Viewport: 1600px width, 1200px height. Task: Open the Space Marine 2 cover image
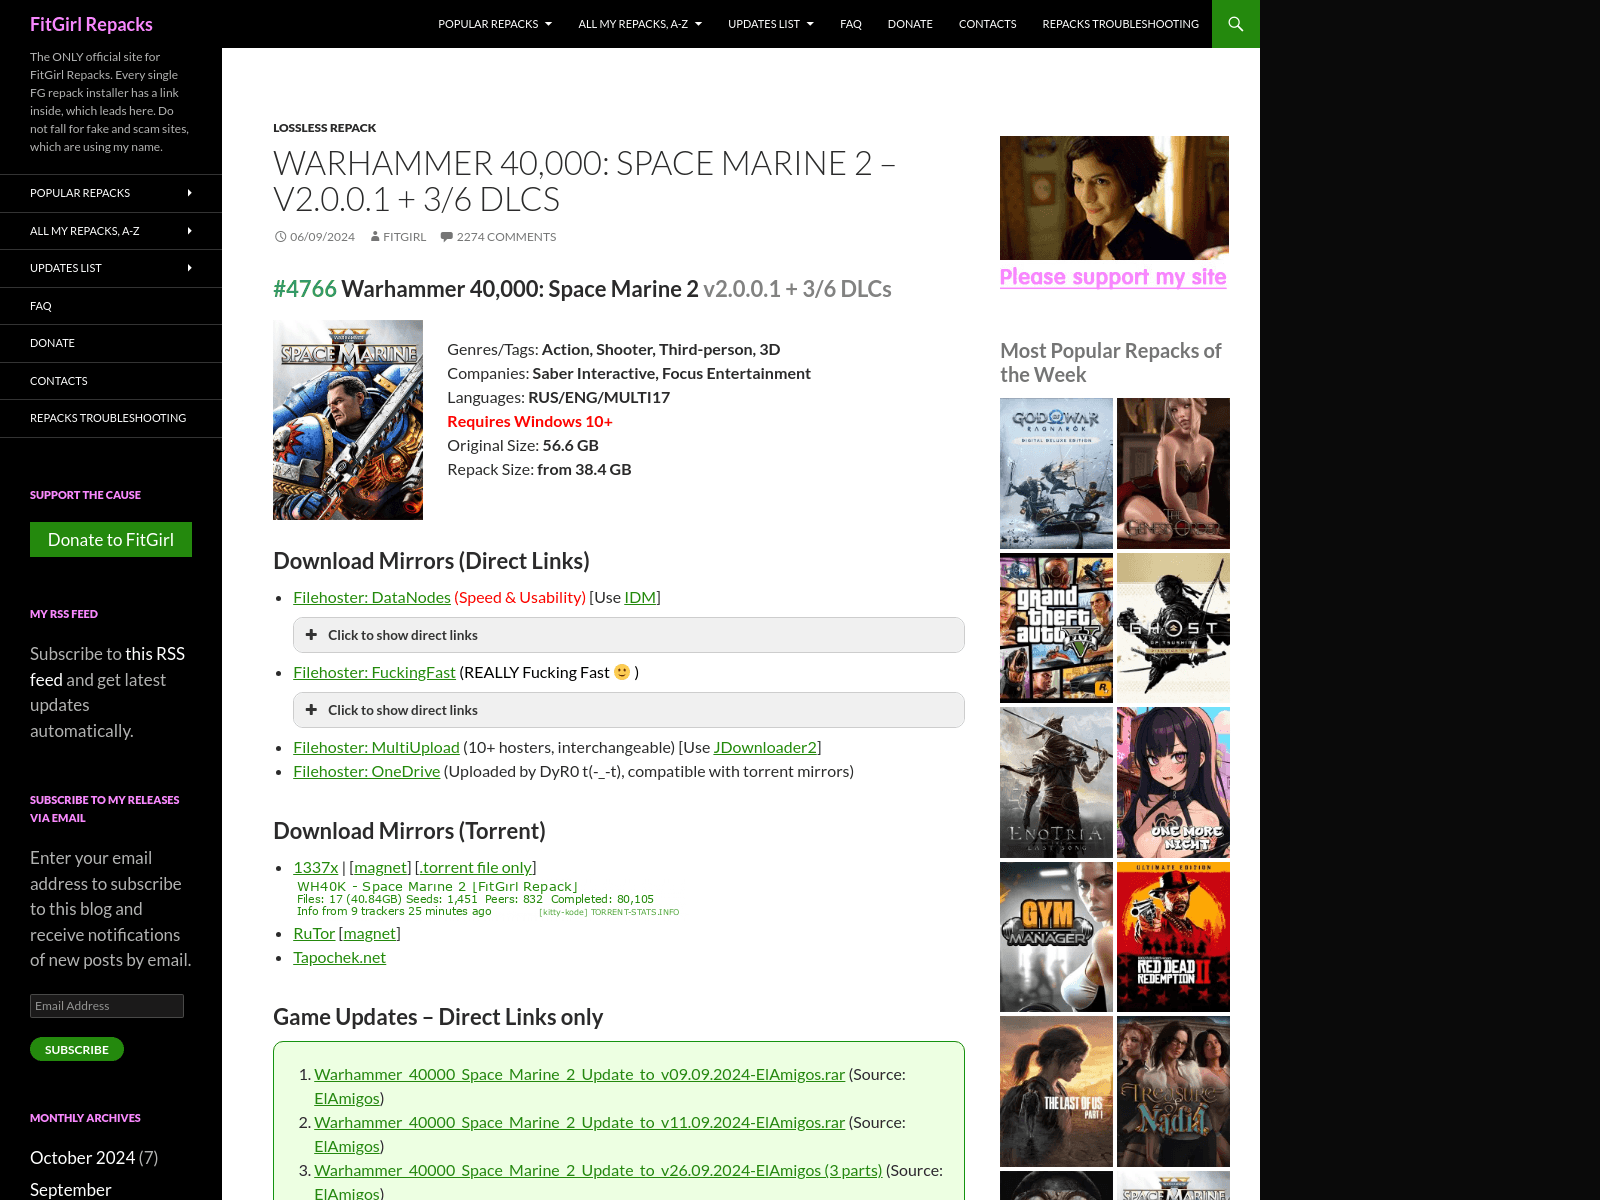[348, 420]
